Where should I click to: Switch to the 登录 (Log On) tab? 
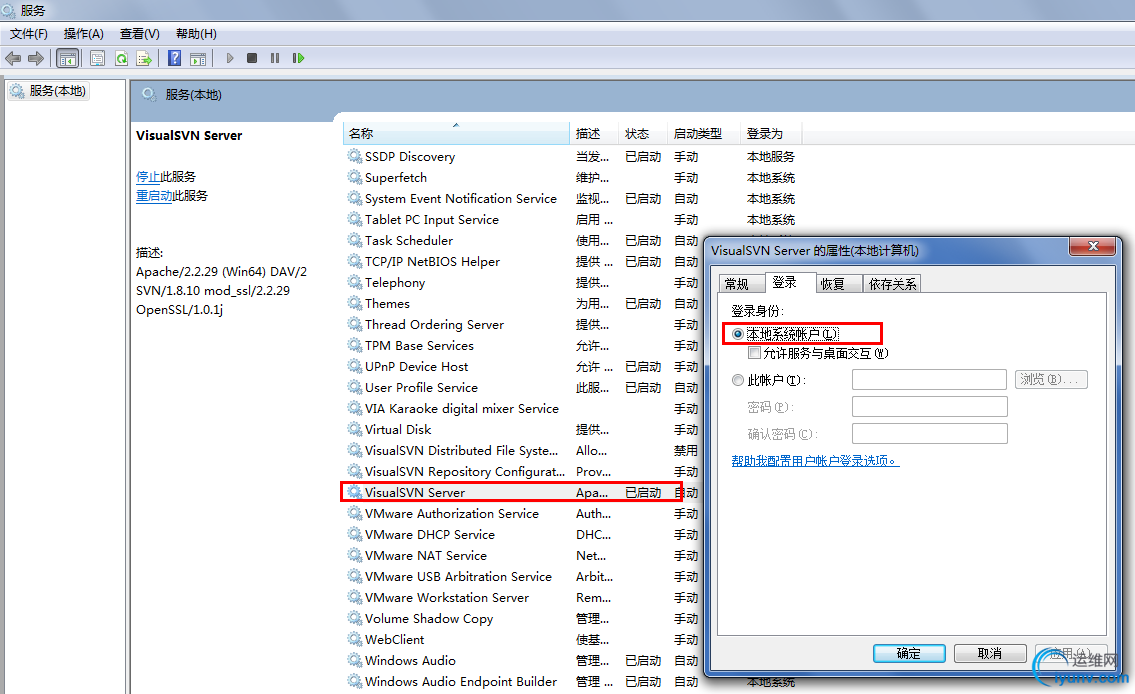point(790,282)
